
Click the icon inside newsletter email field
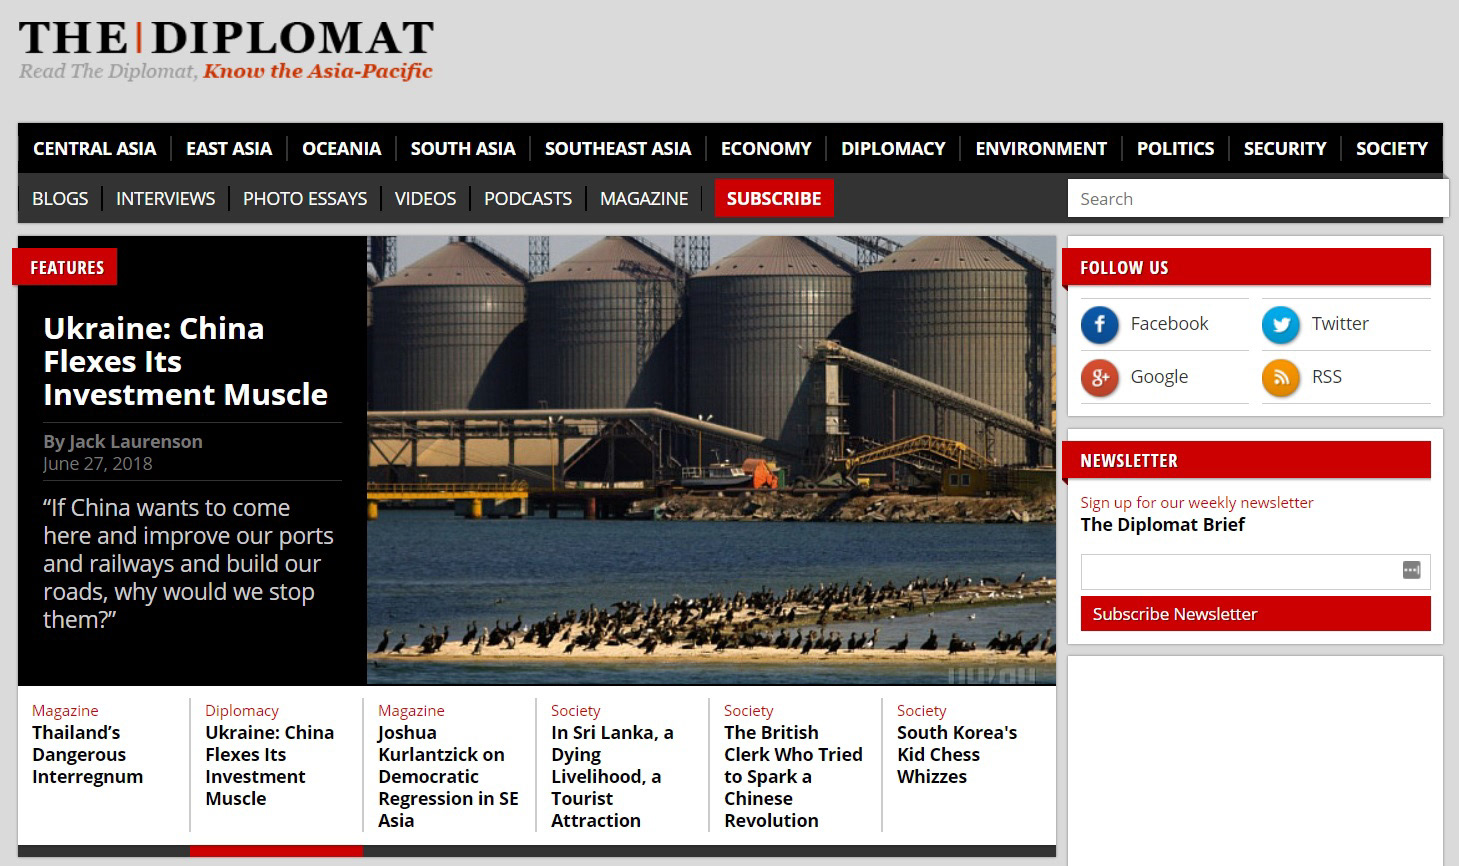point(1411,570)
